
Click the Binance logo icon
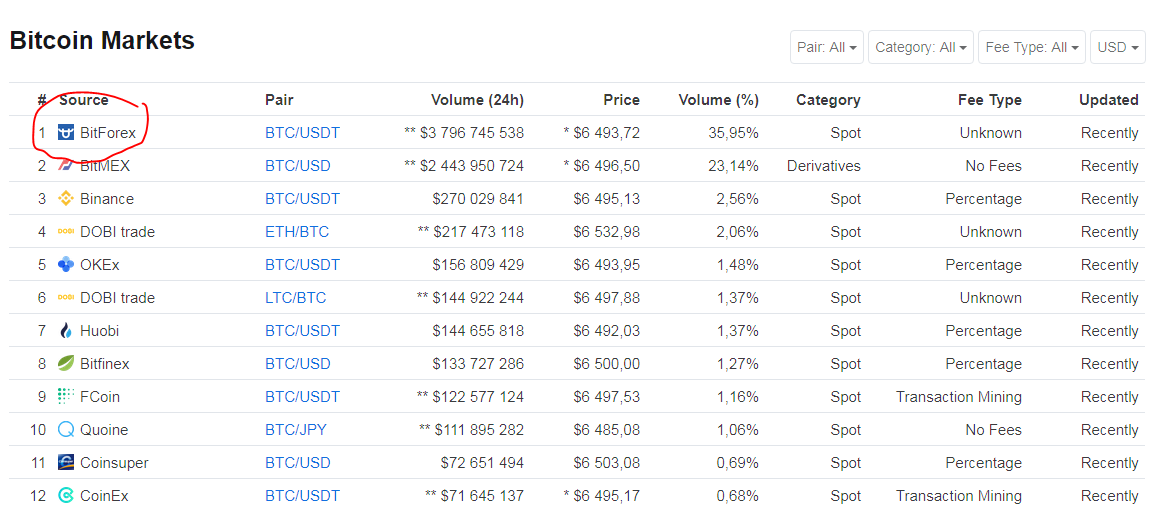click(66, 199)
